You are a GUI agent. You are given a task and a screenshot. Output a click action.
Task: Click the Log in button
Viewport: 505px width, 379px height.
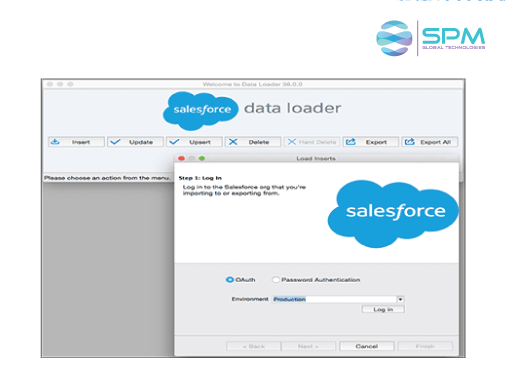pyautogui.click(x=383, y=309)
